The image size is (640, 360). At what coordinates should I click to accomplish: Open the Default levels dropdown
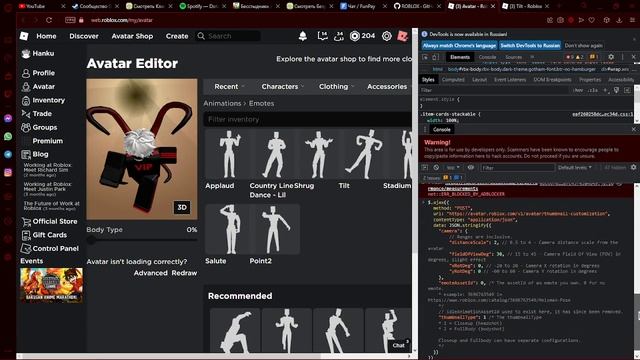(575, 167)
